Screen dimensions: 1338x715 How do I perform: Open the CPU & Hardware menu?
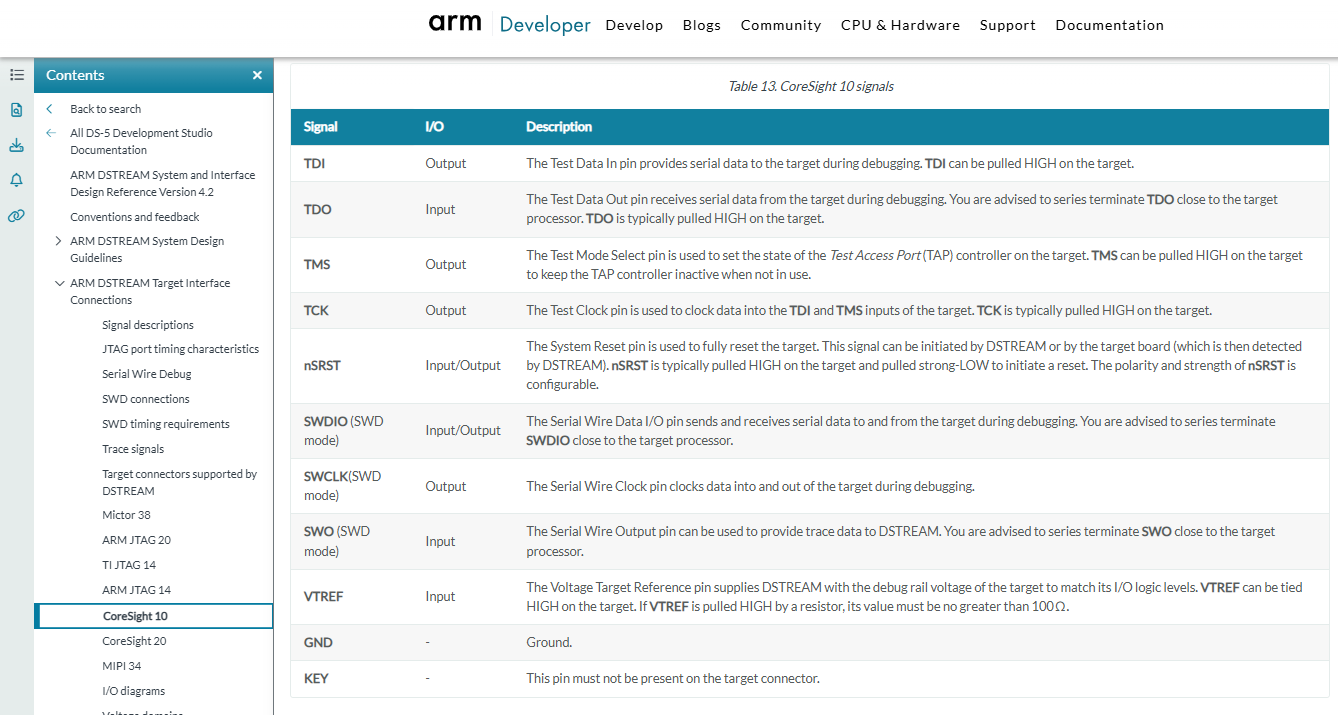[x=900, y=25]
